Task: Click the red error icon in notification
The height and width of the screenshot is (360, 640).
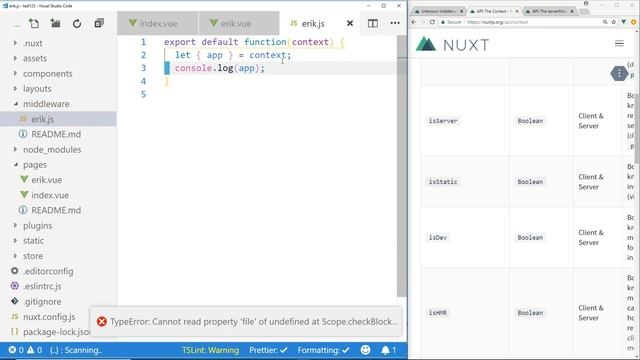Action: click(x=102, y=322)
